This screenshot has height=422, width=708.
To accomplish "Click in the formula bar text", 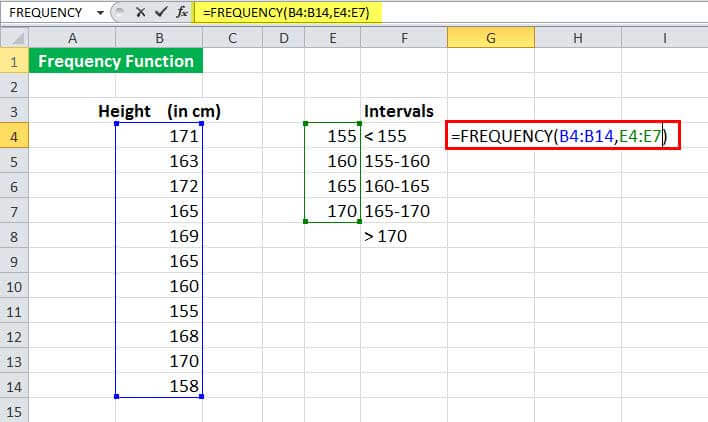I will (x=400, y=14).
